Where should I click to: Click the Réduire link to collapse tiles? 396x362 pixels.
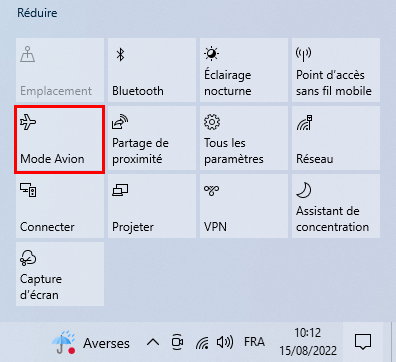click(x=37, y=13)
